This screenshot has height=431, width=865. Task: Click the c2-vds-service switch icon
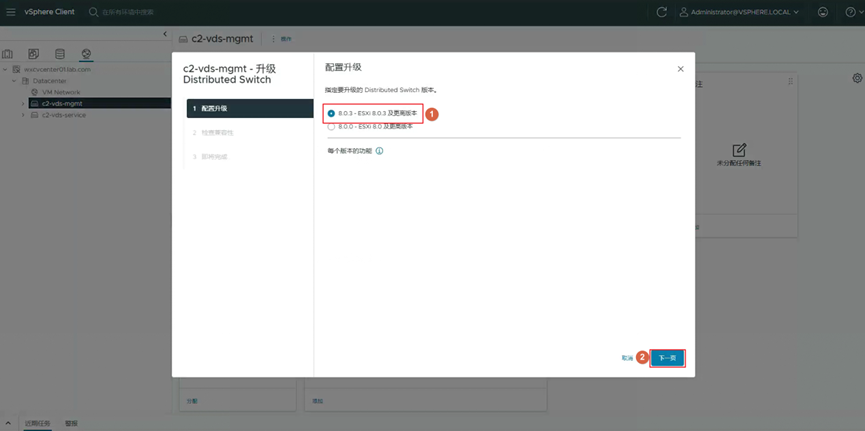[34, 115]
